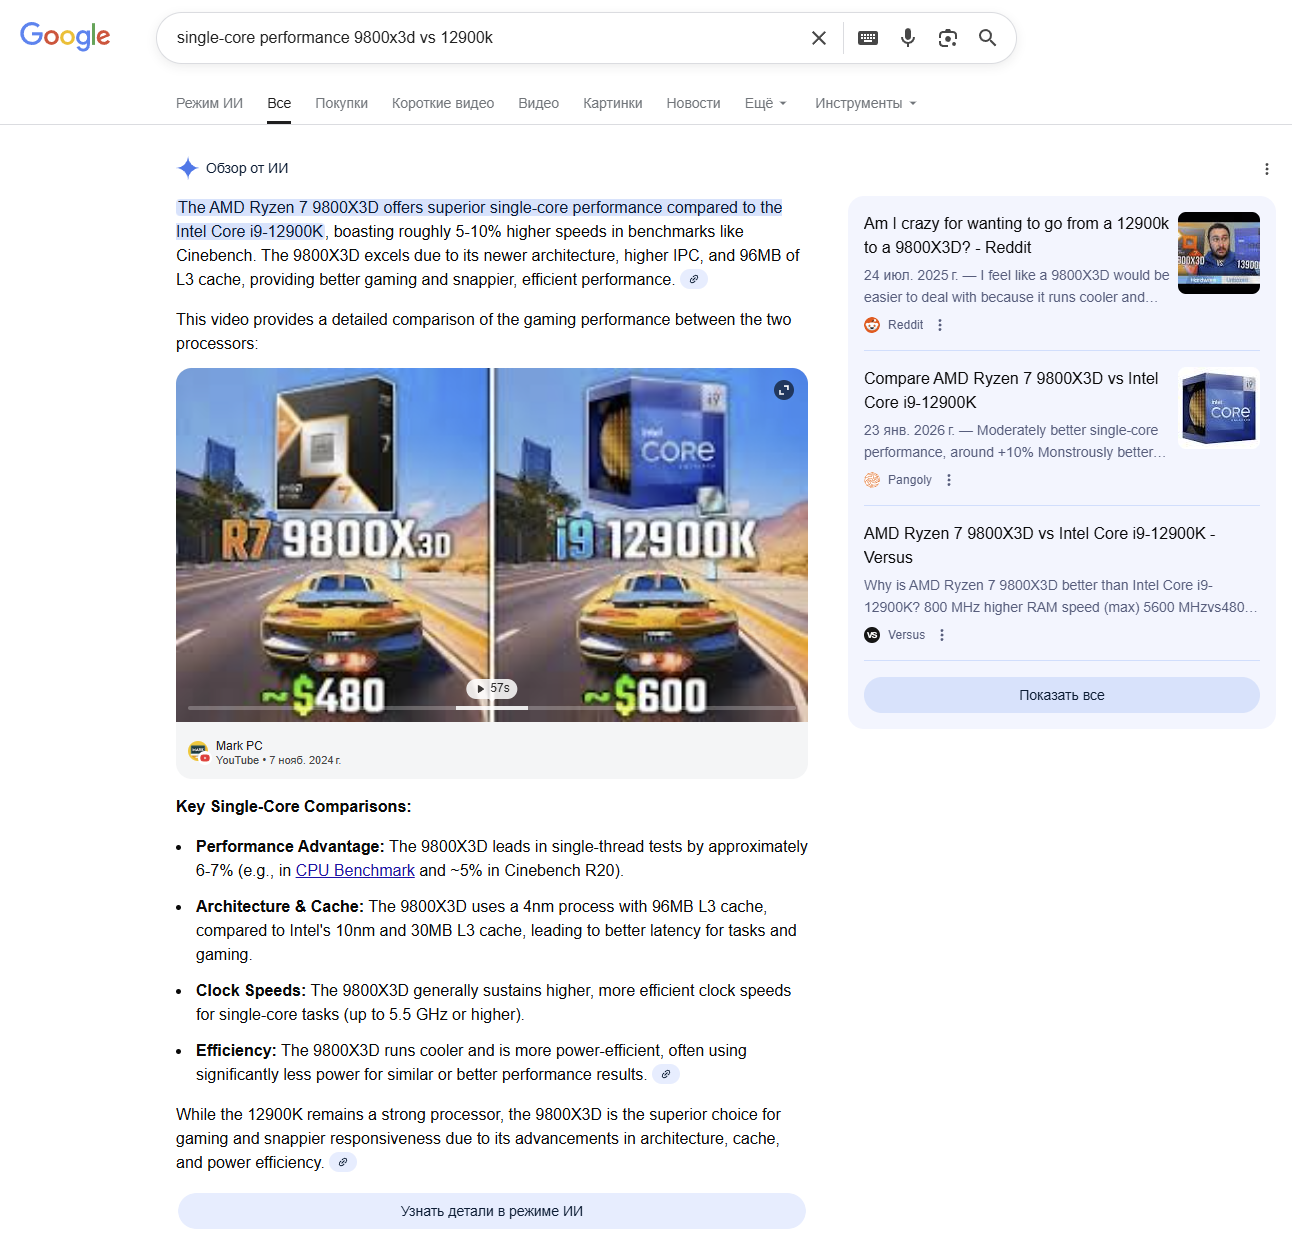
Task: Open search by image camera icon
Action: click(948, 38)
